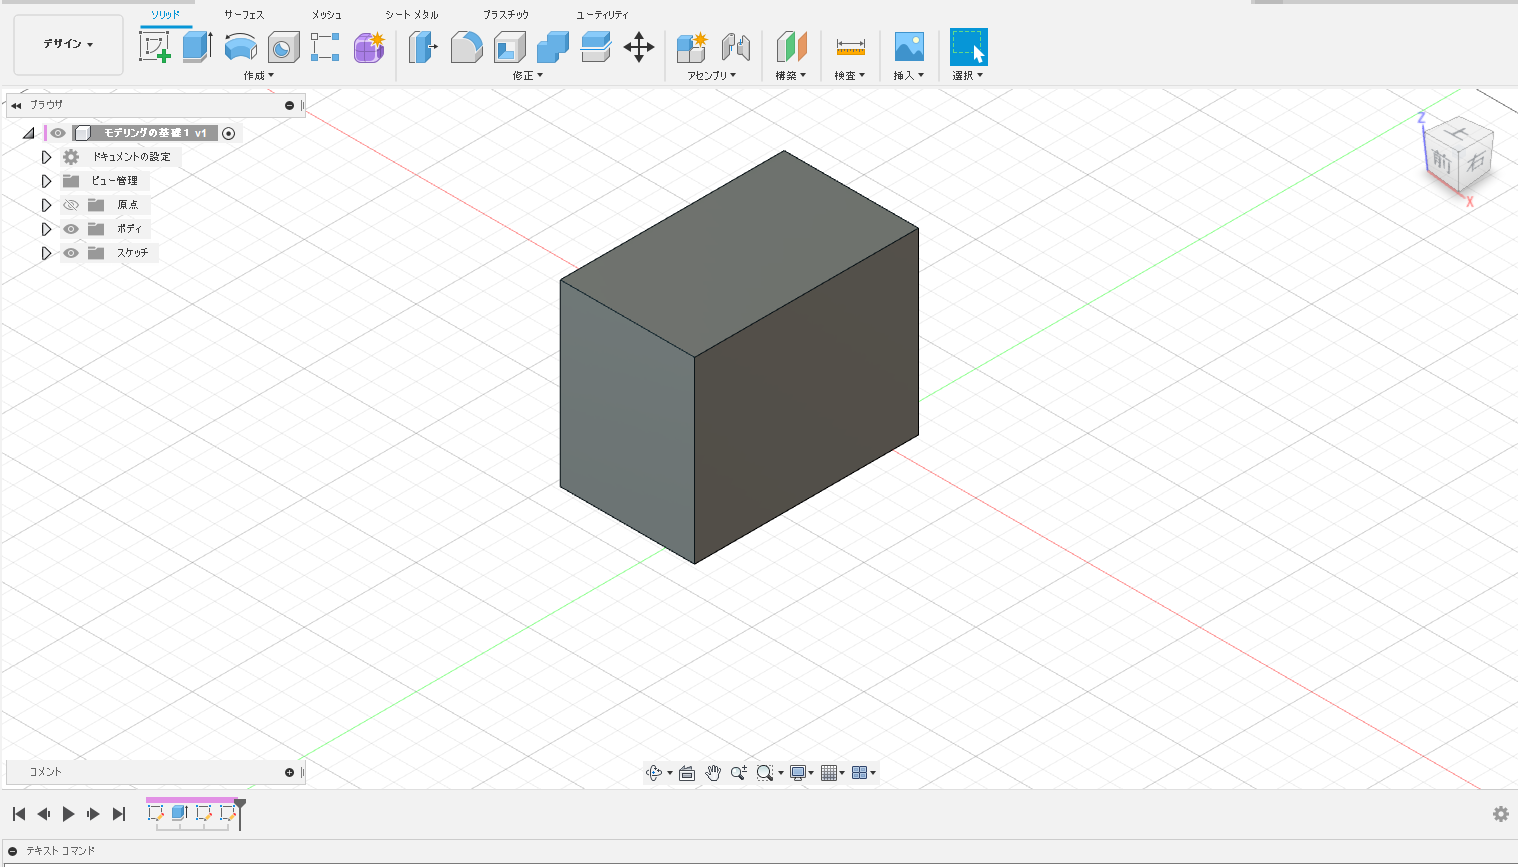Open timeline settings gear at bottom right
This screenshot has height=867, width=1518.
pyautogui.click(x=1500, y=814)
